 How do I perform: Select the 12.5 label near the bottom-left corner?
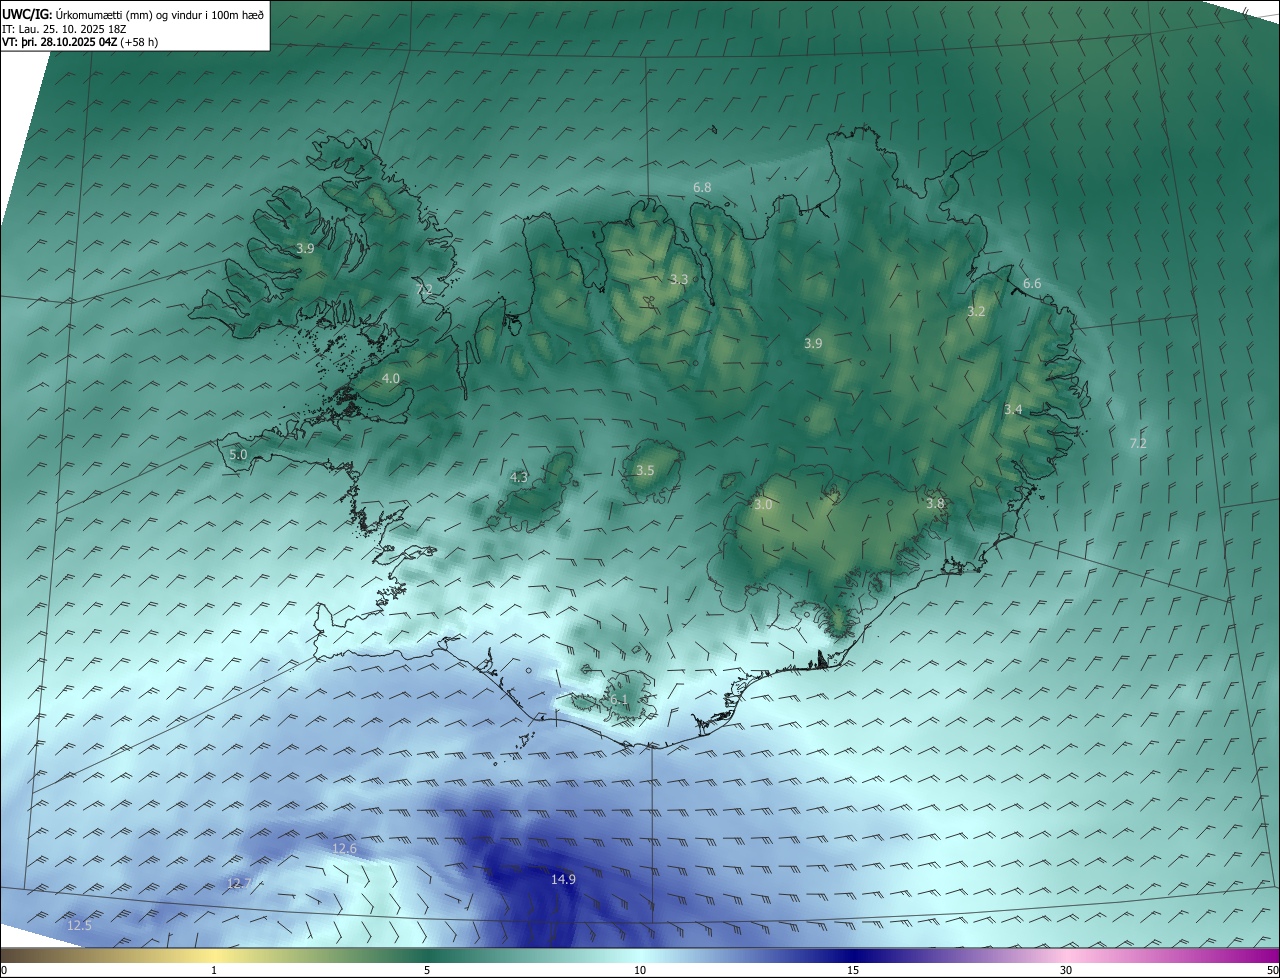click(x=79, y=926)
